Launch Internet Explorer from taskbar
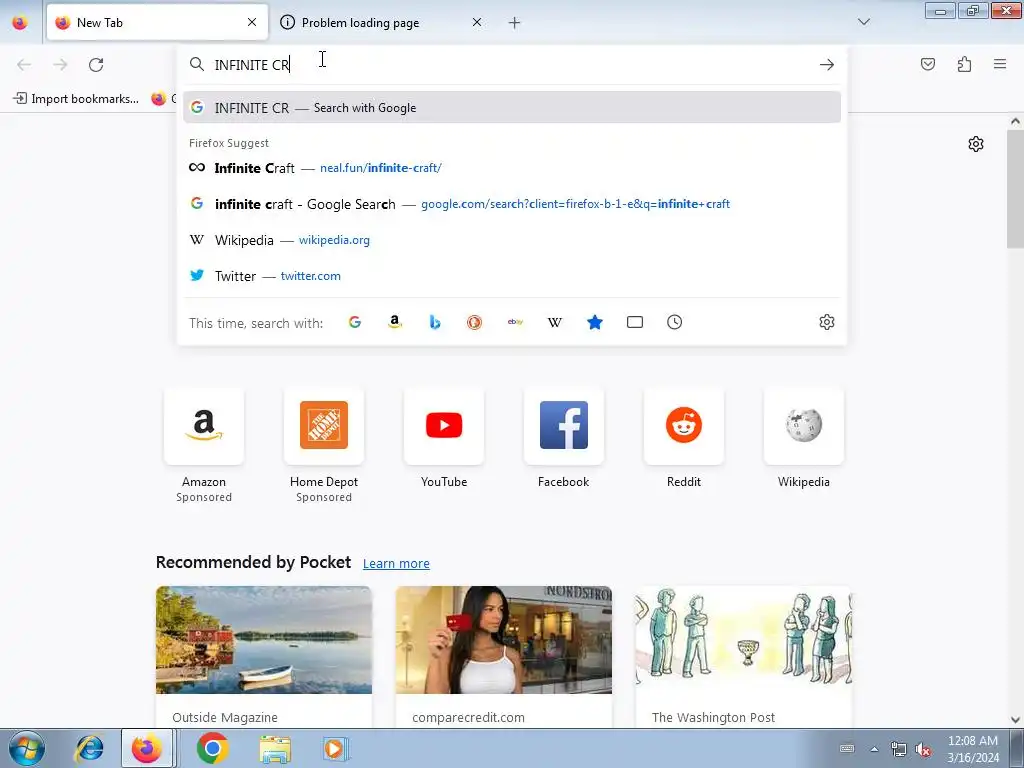This screenshot has height=768, width=1024. point(89,748)
